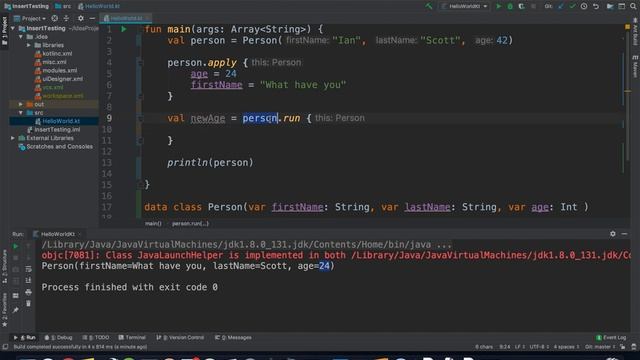Collapse the src folder
Viewport: 640px width, 360px height.
[21, 113]
